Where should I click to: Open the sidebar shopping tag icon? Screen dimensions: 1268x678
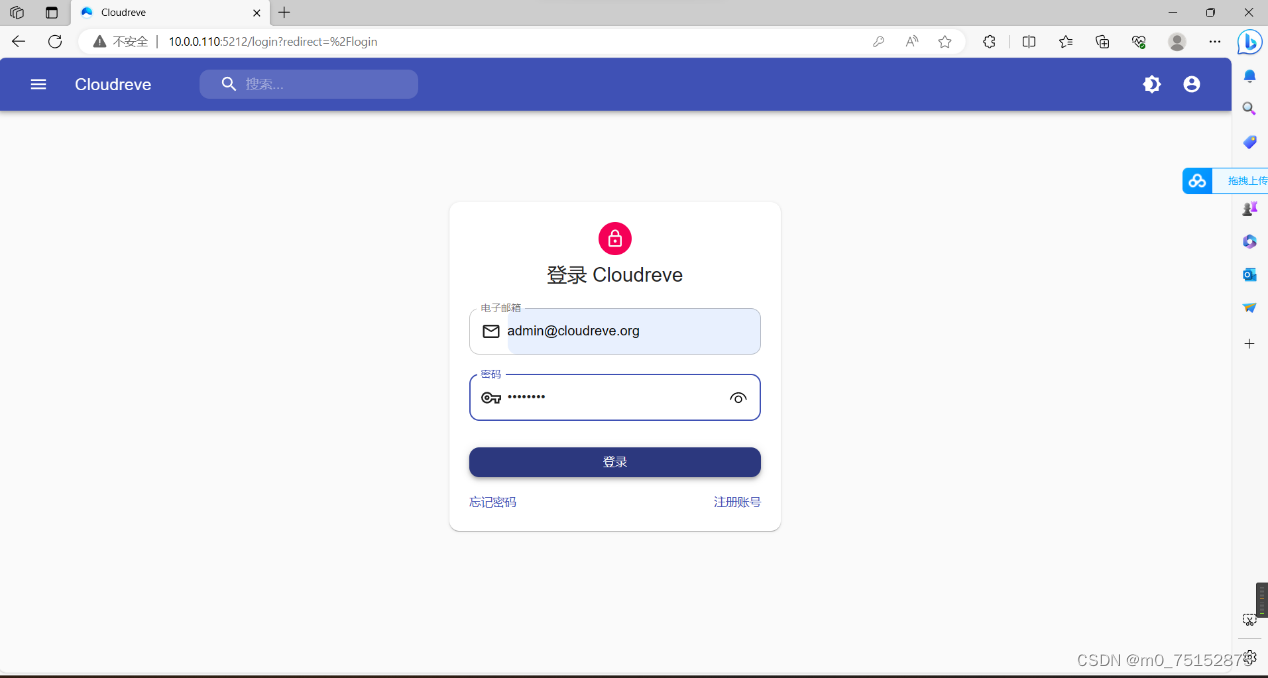[1249, 142]
